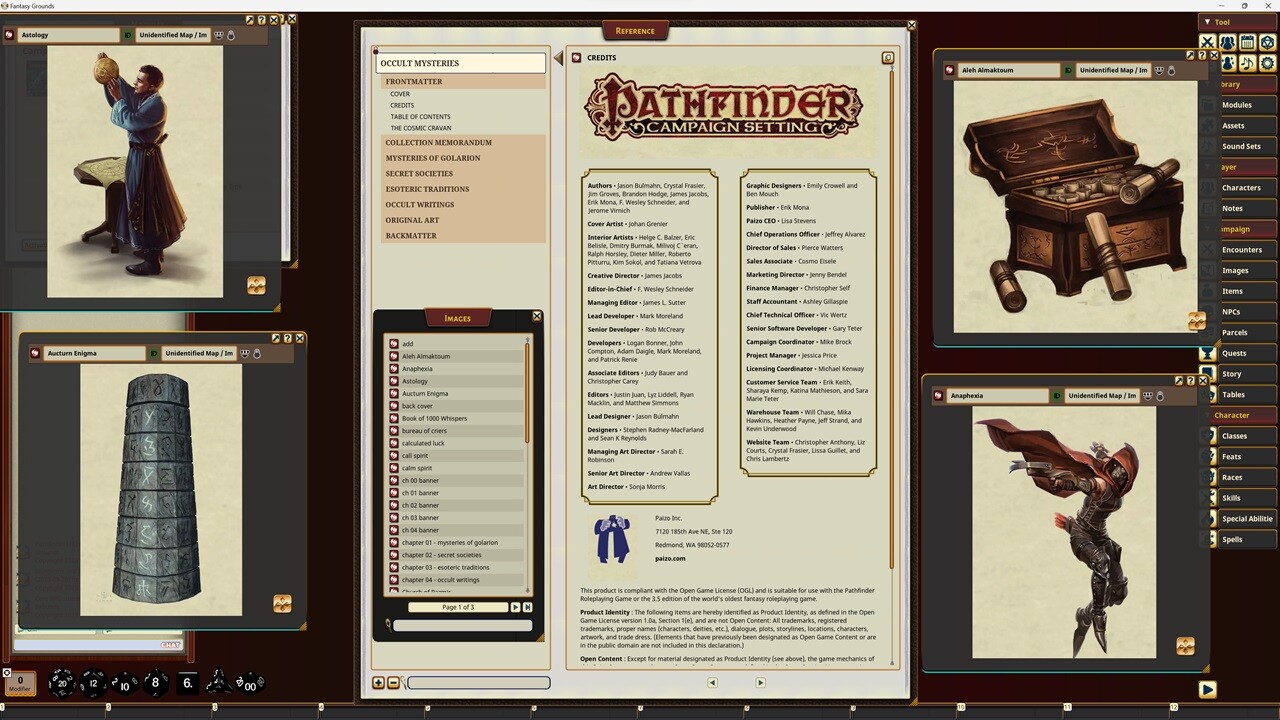Viewport: 1280px width, 720px height.
Task: Open the Combat Tracker crossed swords icon
Action: pos(1208,42)
